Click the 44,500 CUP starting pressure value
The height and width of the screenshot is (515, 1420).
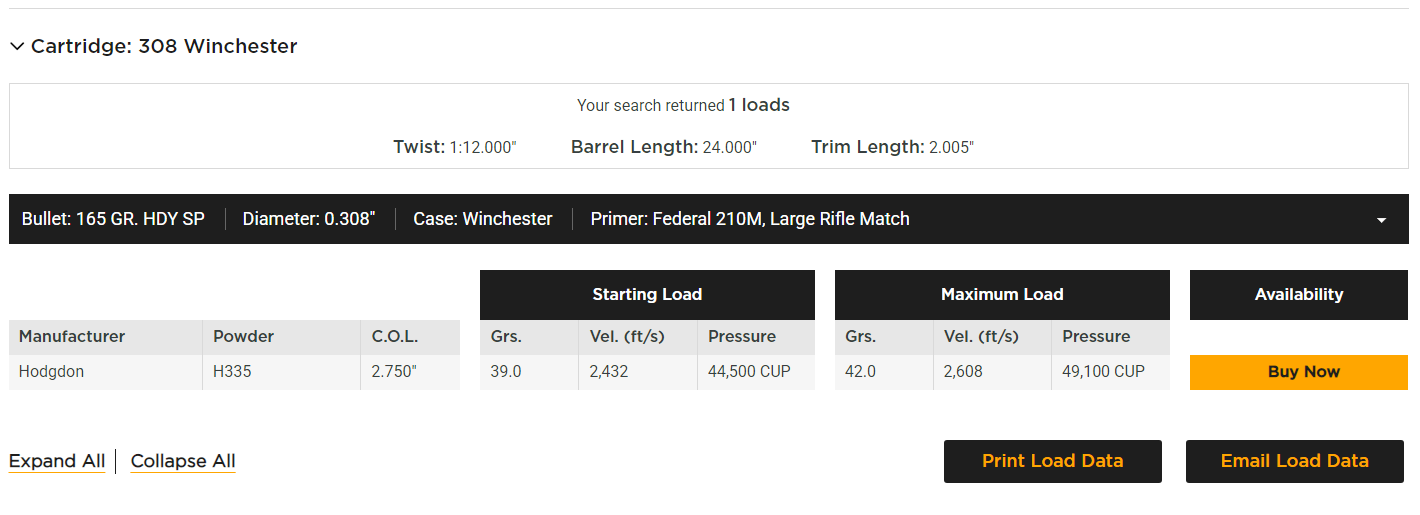749,372
